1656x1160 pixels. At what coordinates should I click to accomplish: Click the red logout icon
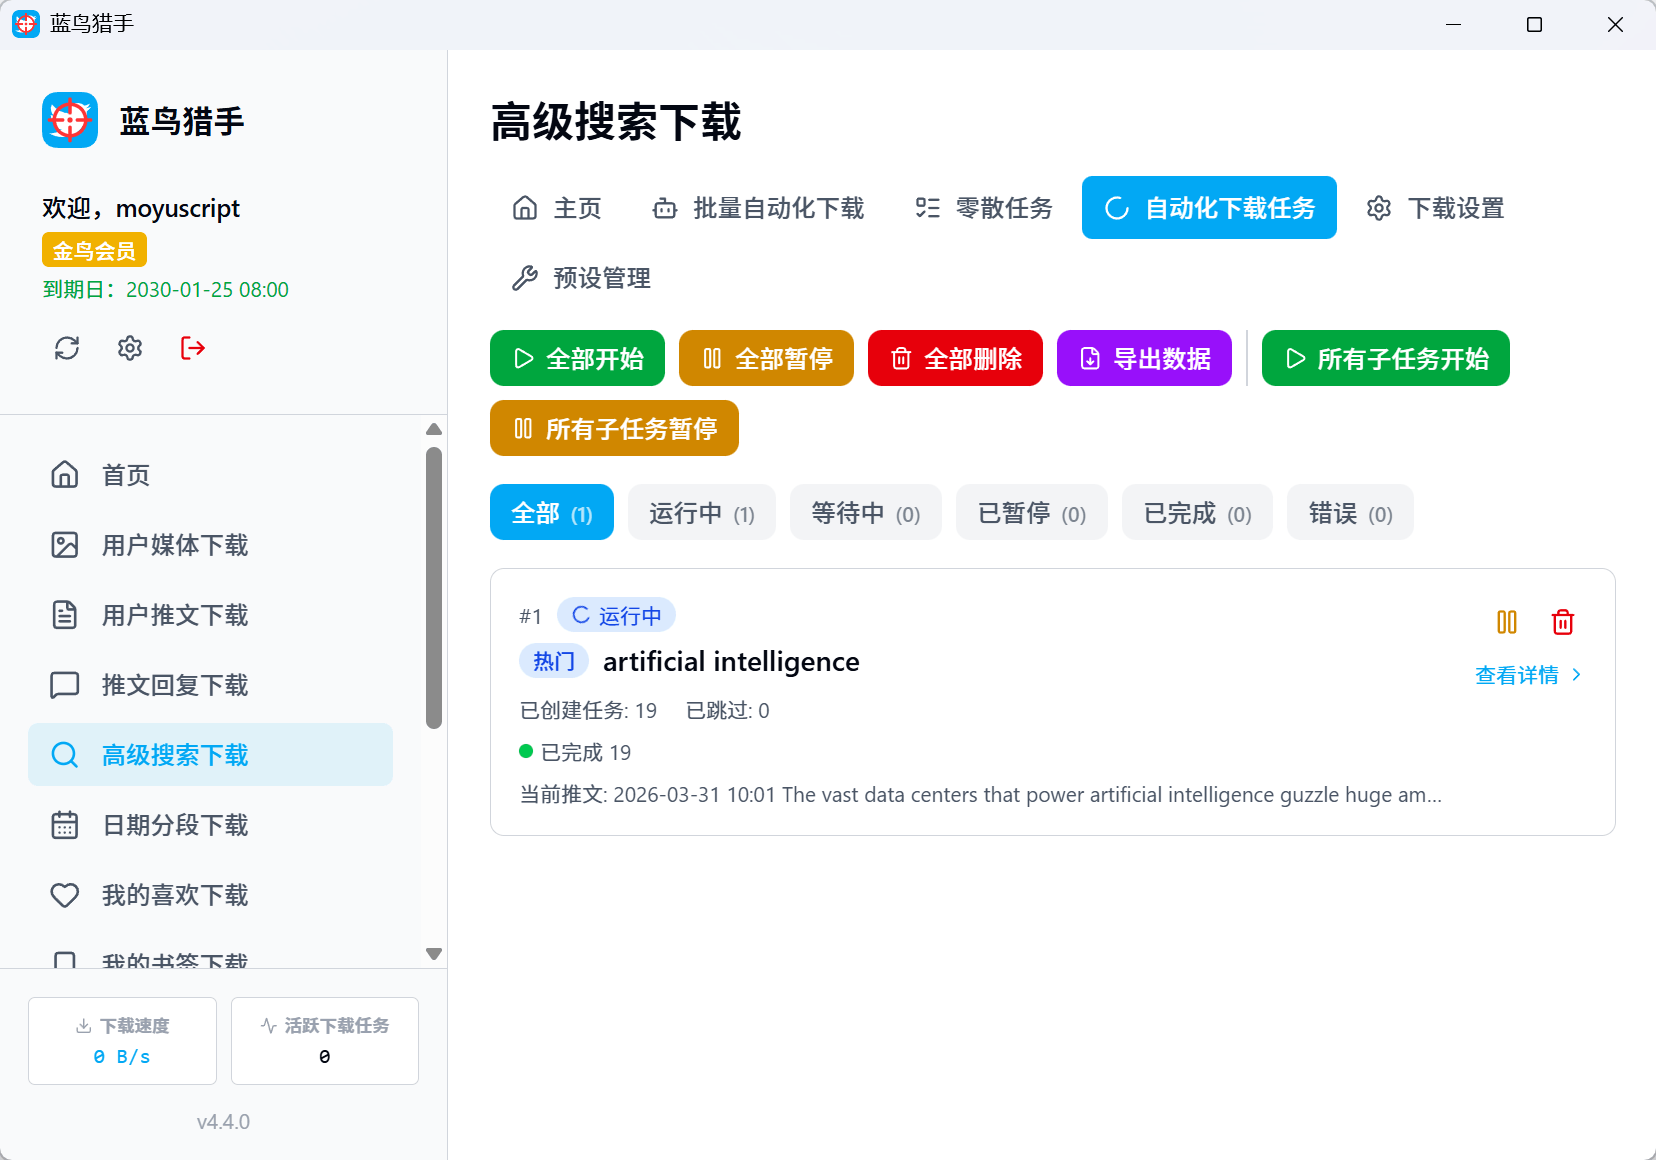[x=193, y=348]
